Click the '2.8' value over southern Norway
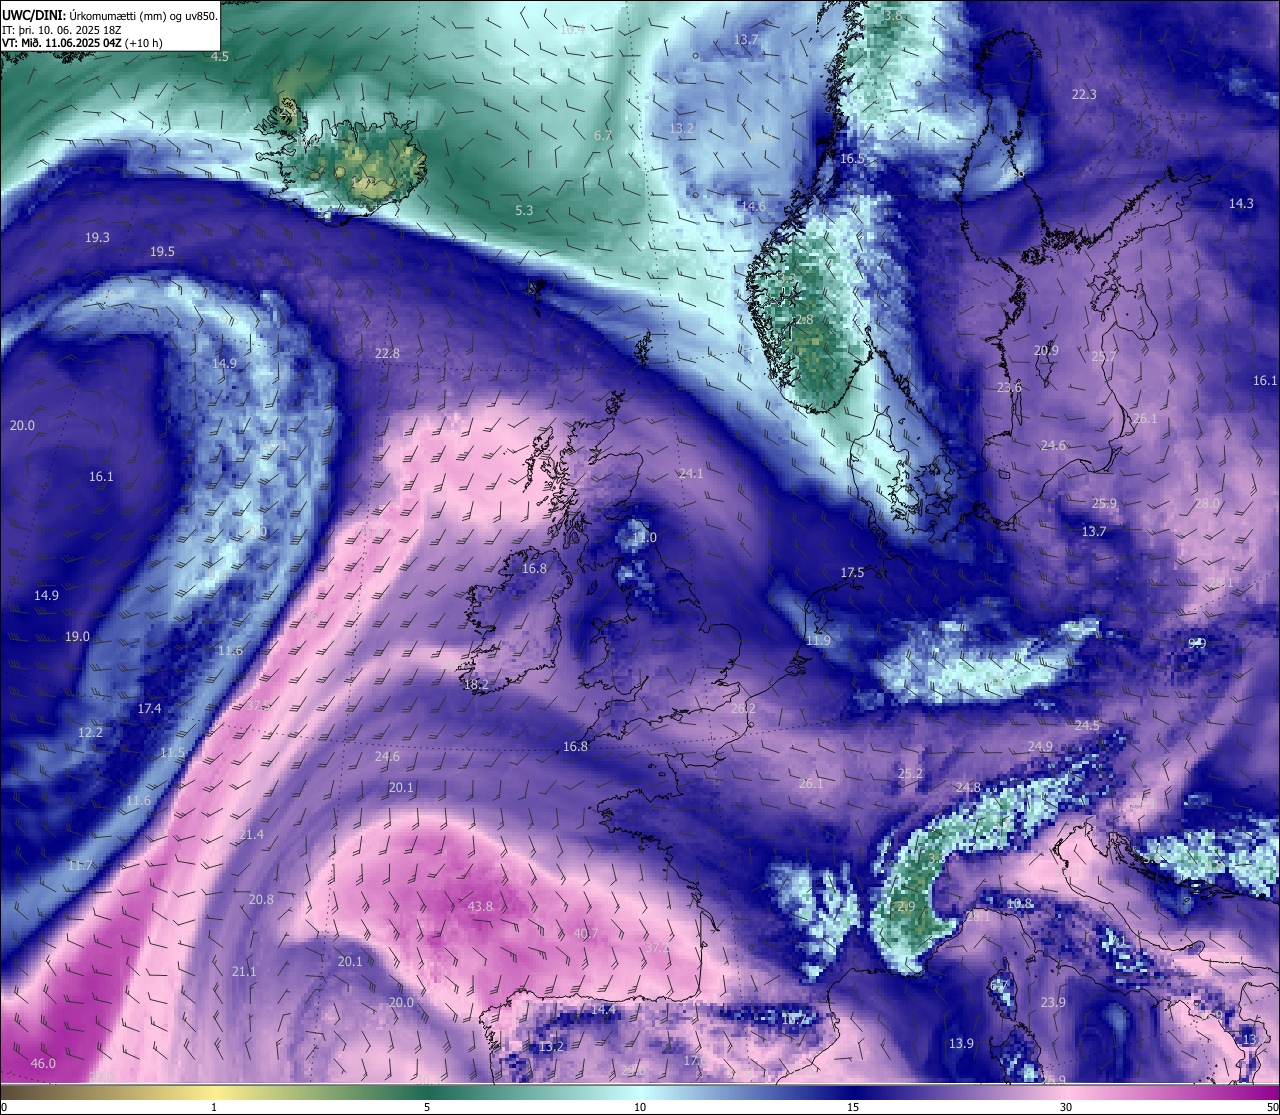Image resolution: width=1280 pixels, height=1115 pixels. coord(804,320)
